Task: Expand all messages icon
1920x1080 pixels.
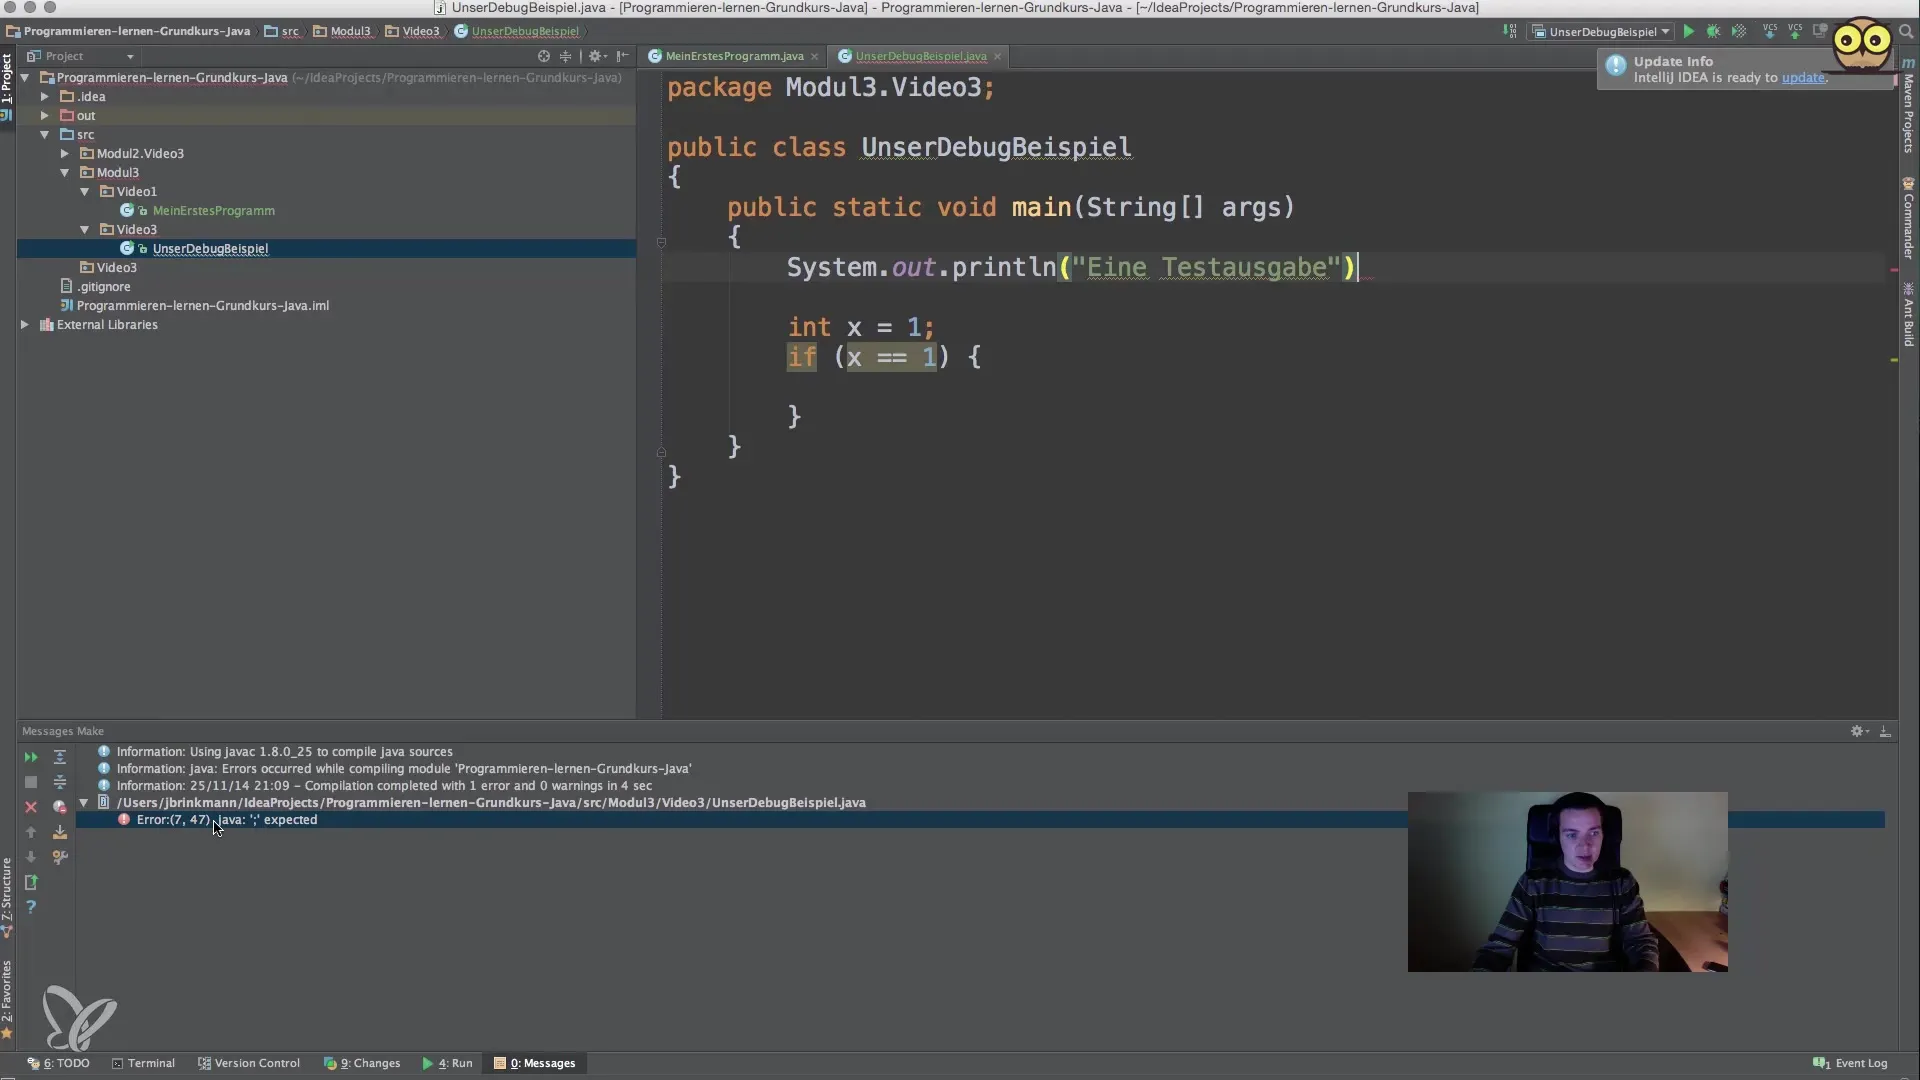Action: coord(60,757)
